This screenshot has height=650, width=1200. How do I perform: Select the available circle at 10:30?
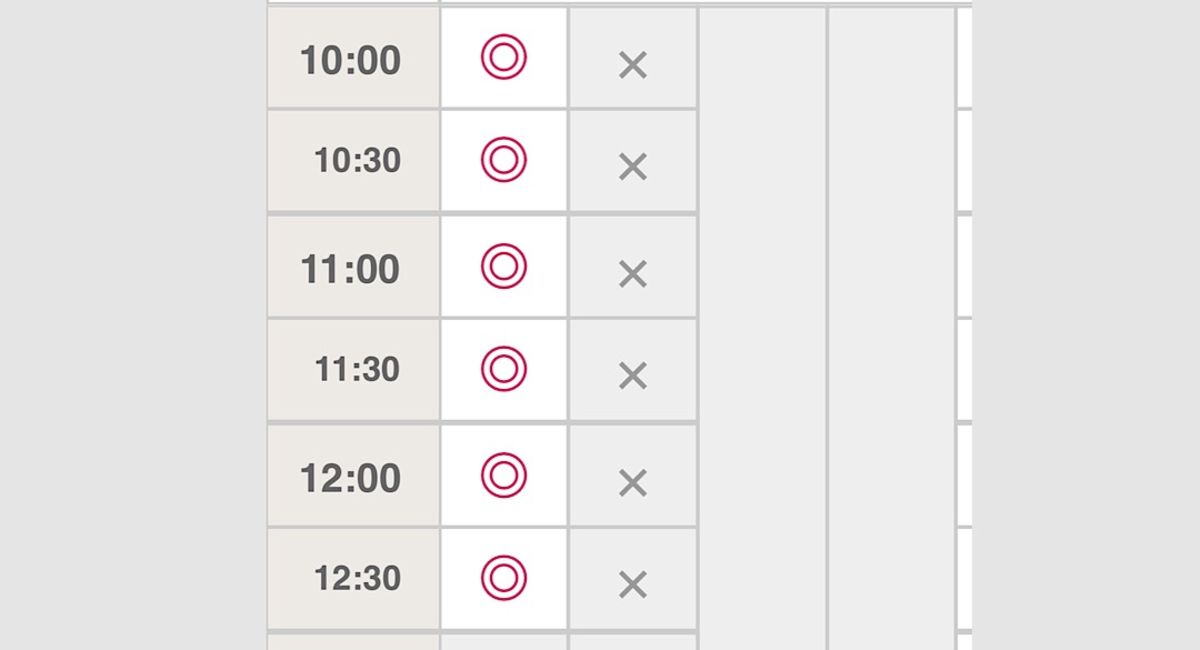point(503,159)
